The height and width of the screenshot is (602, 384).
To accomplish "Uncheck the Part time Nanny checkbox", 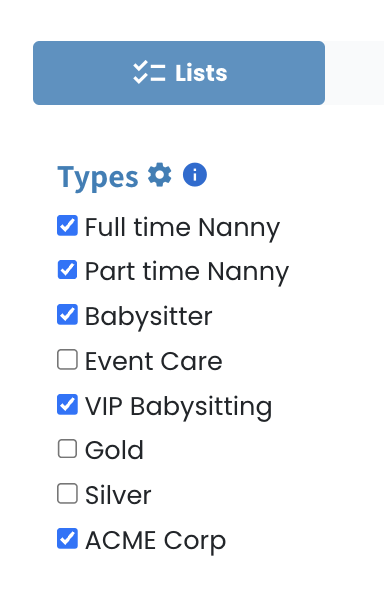I will click(68, 270).
